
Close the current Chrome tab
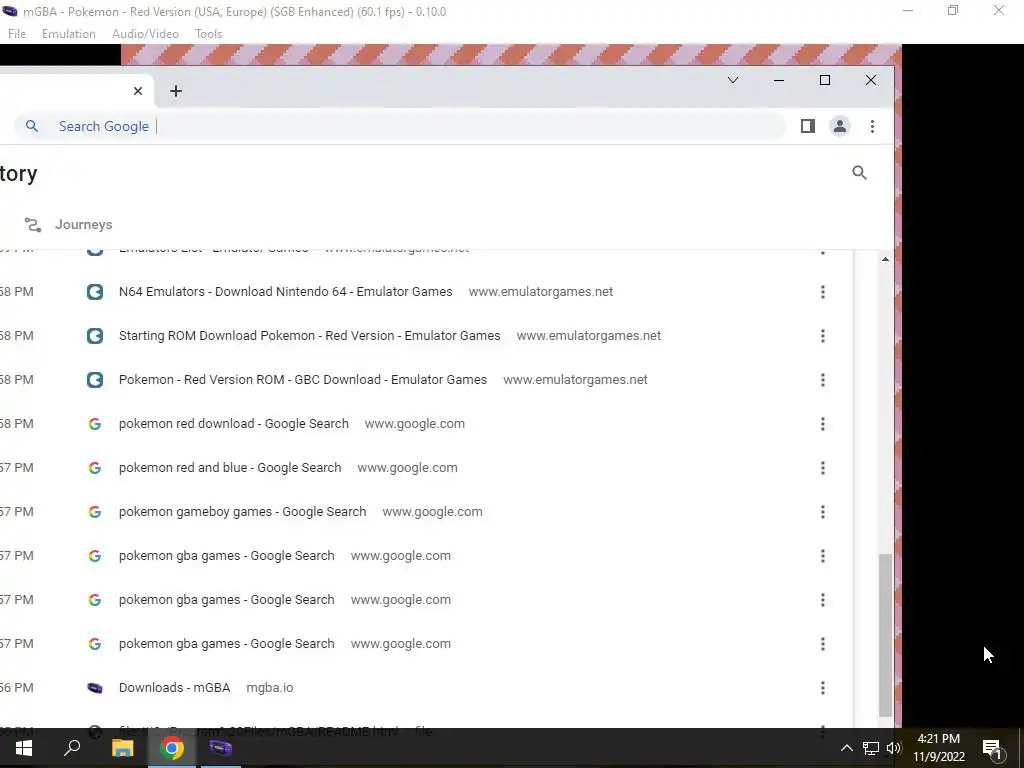pyautogui.click(x=138, y=91)
